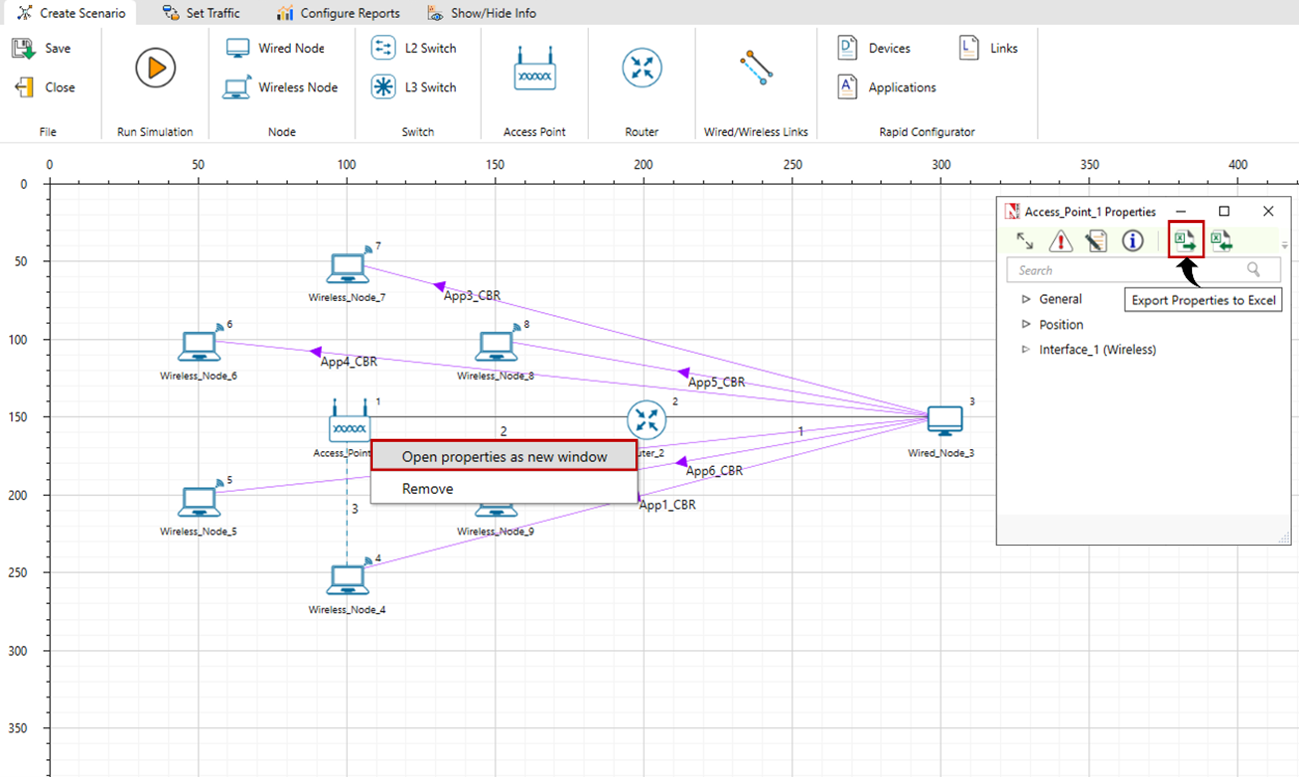
Task: Expand the Position section
Action: (x=1026, y=324)
